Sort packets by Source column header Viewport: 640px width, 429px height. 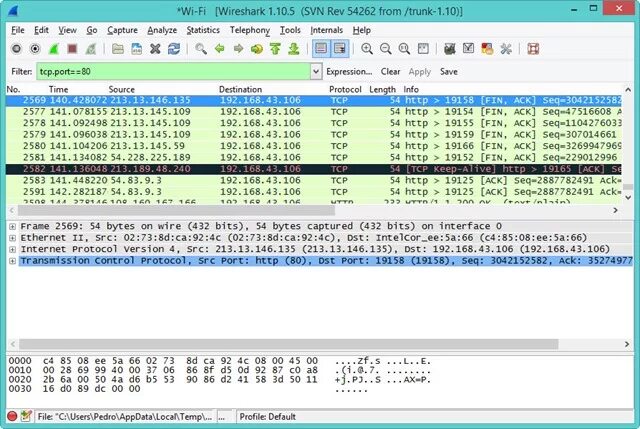(121, 89)
